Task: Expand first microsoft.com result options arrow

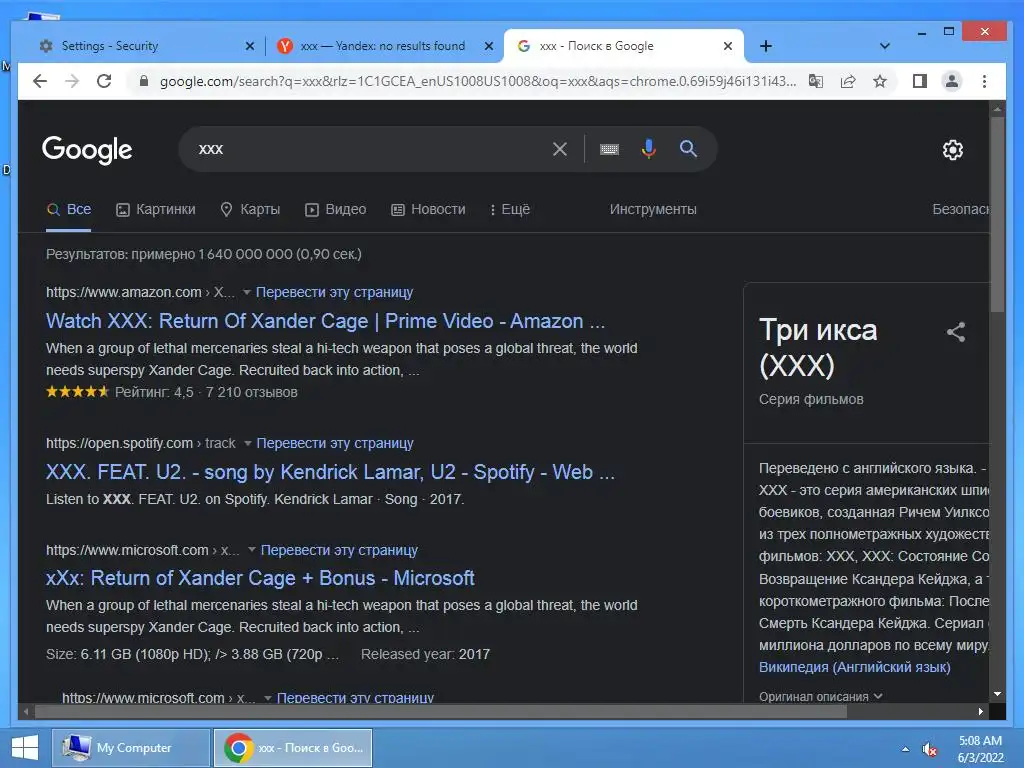Action: tap(252, 550)
